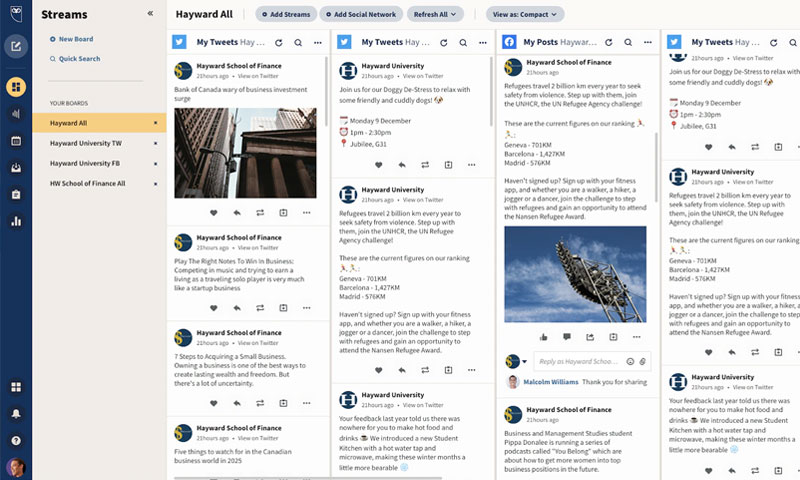Open the analytics bar chart icon
Screen dimensions: 800x480
pyautogui.click(x=16, y=221)
